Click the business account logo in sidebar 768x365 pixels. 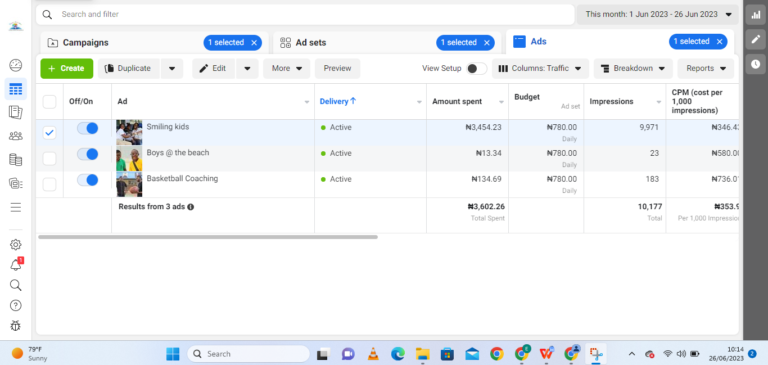[16, 26]
